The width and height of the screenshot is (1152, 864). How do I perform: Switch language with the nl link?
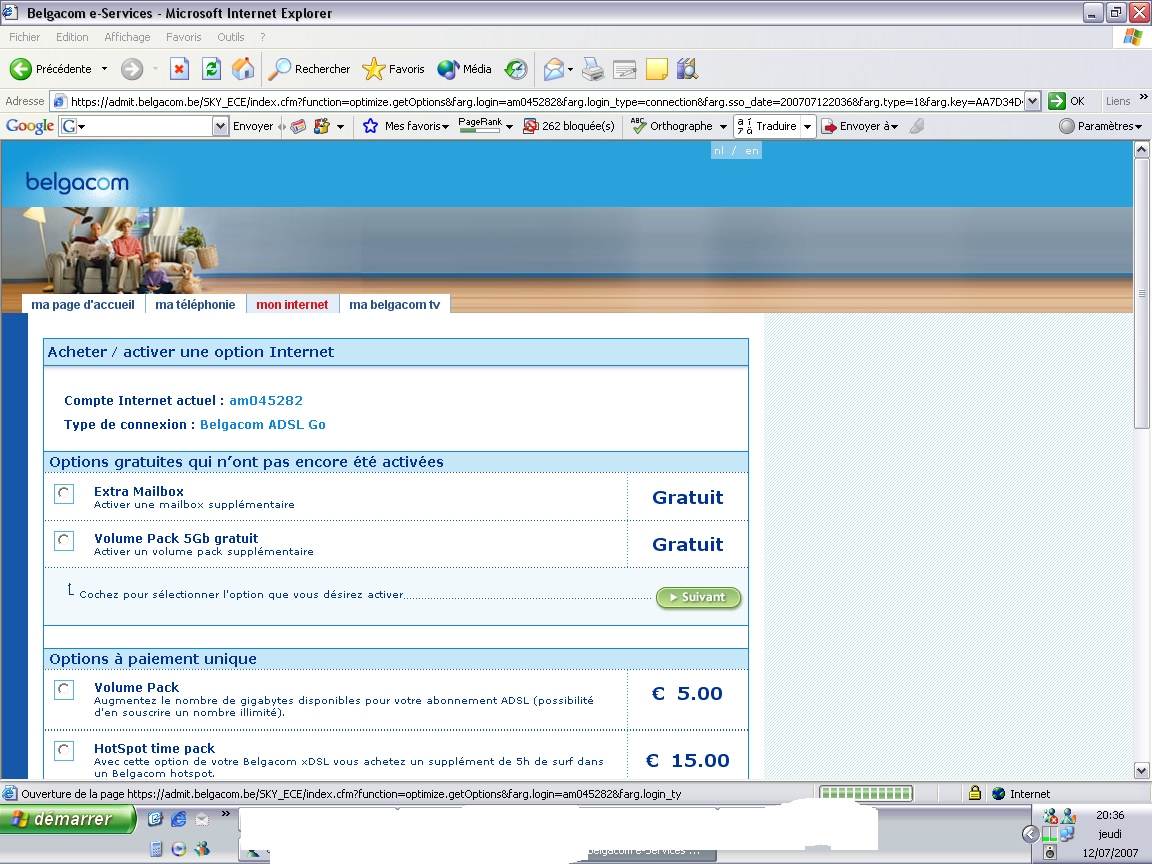pos(719,150)
